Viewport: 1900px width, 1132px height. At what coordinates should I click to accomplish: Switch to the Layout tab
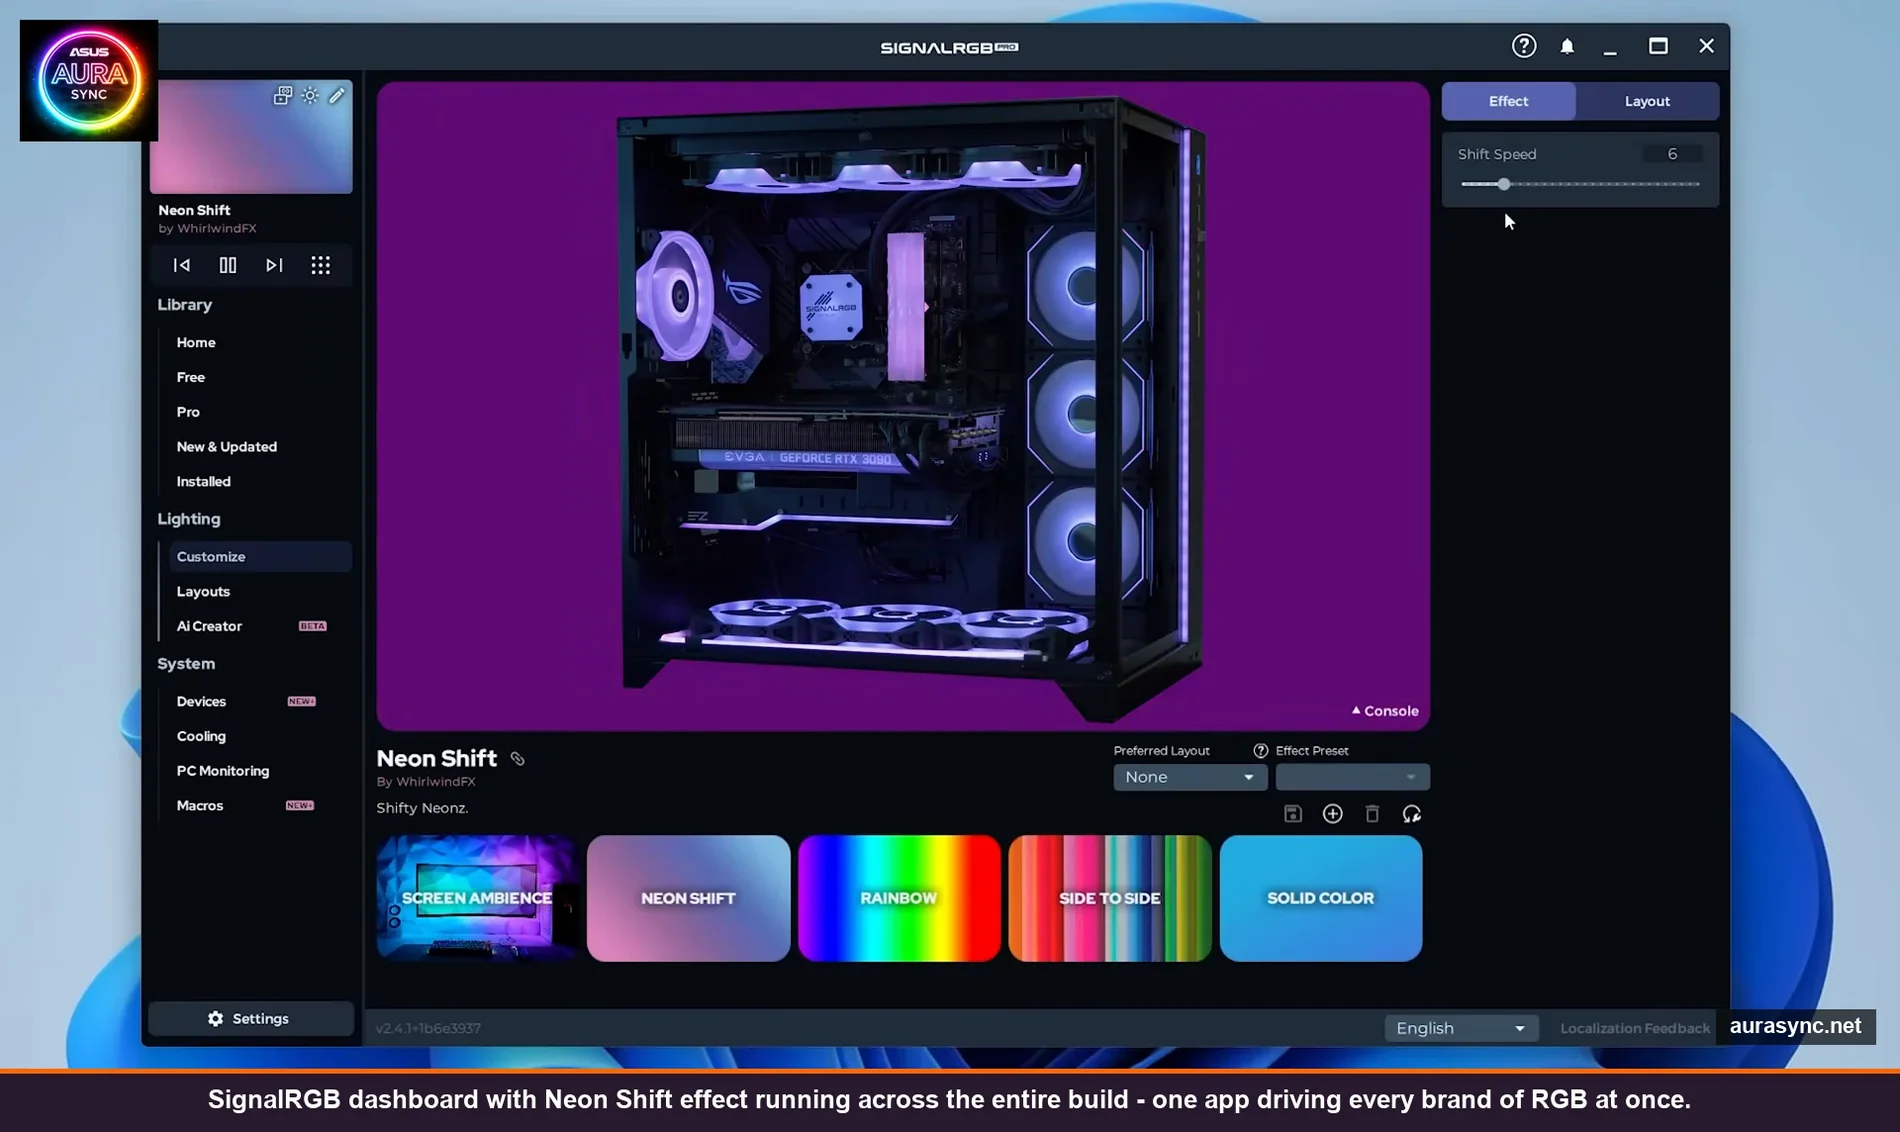point(1646,101)
